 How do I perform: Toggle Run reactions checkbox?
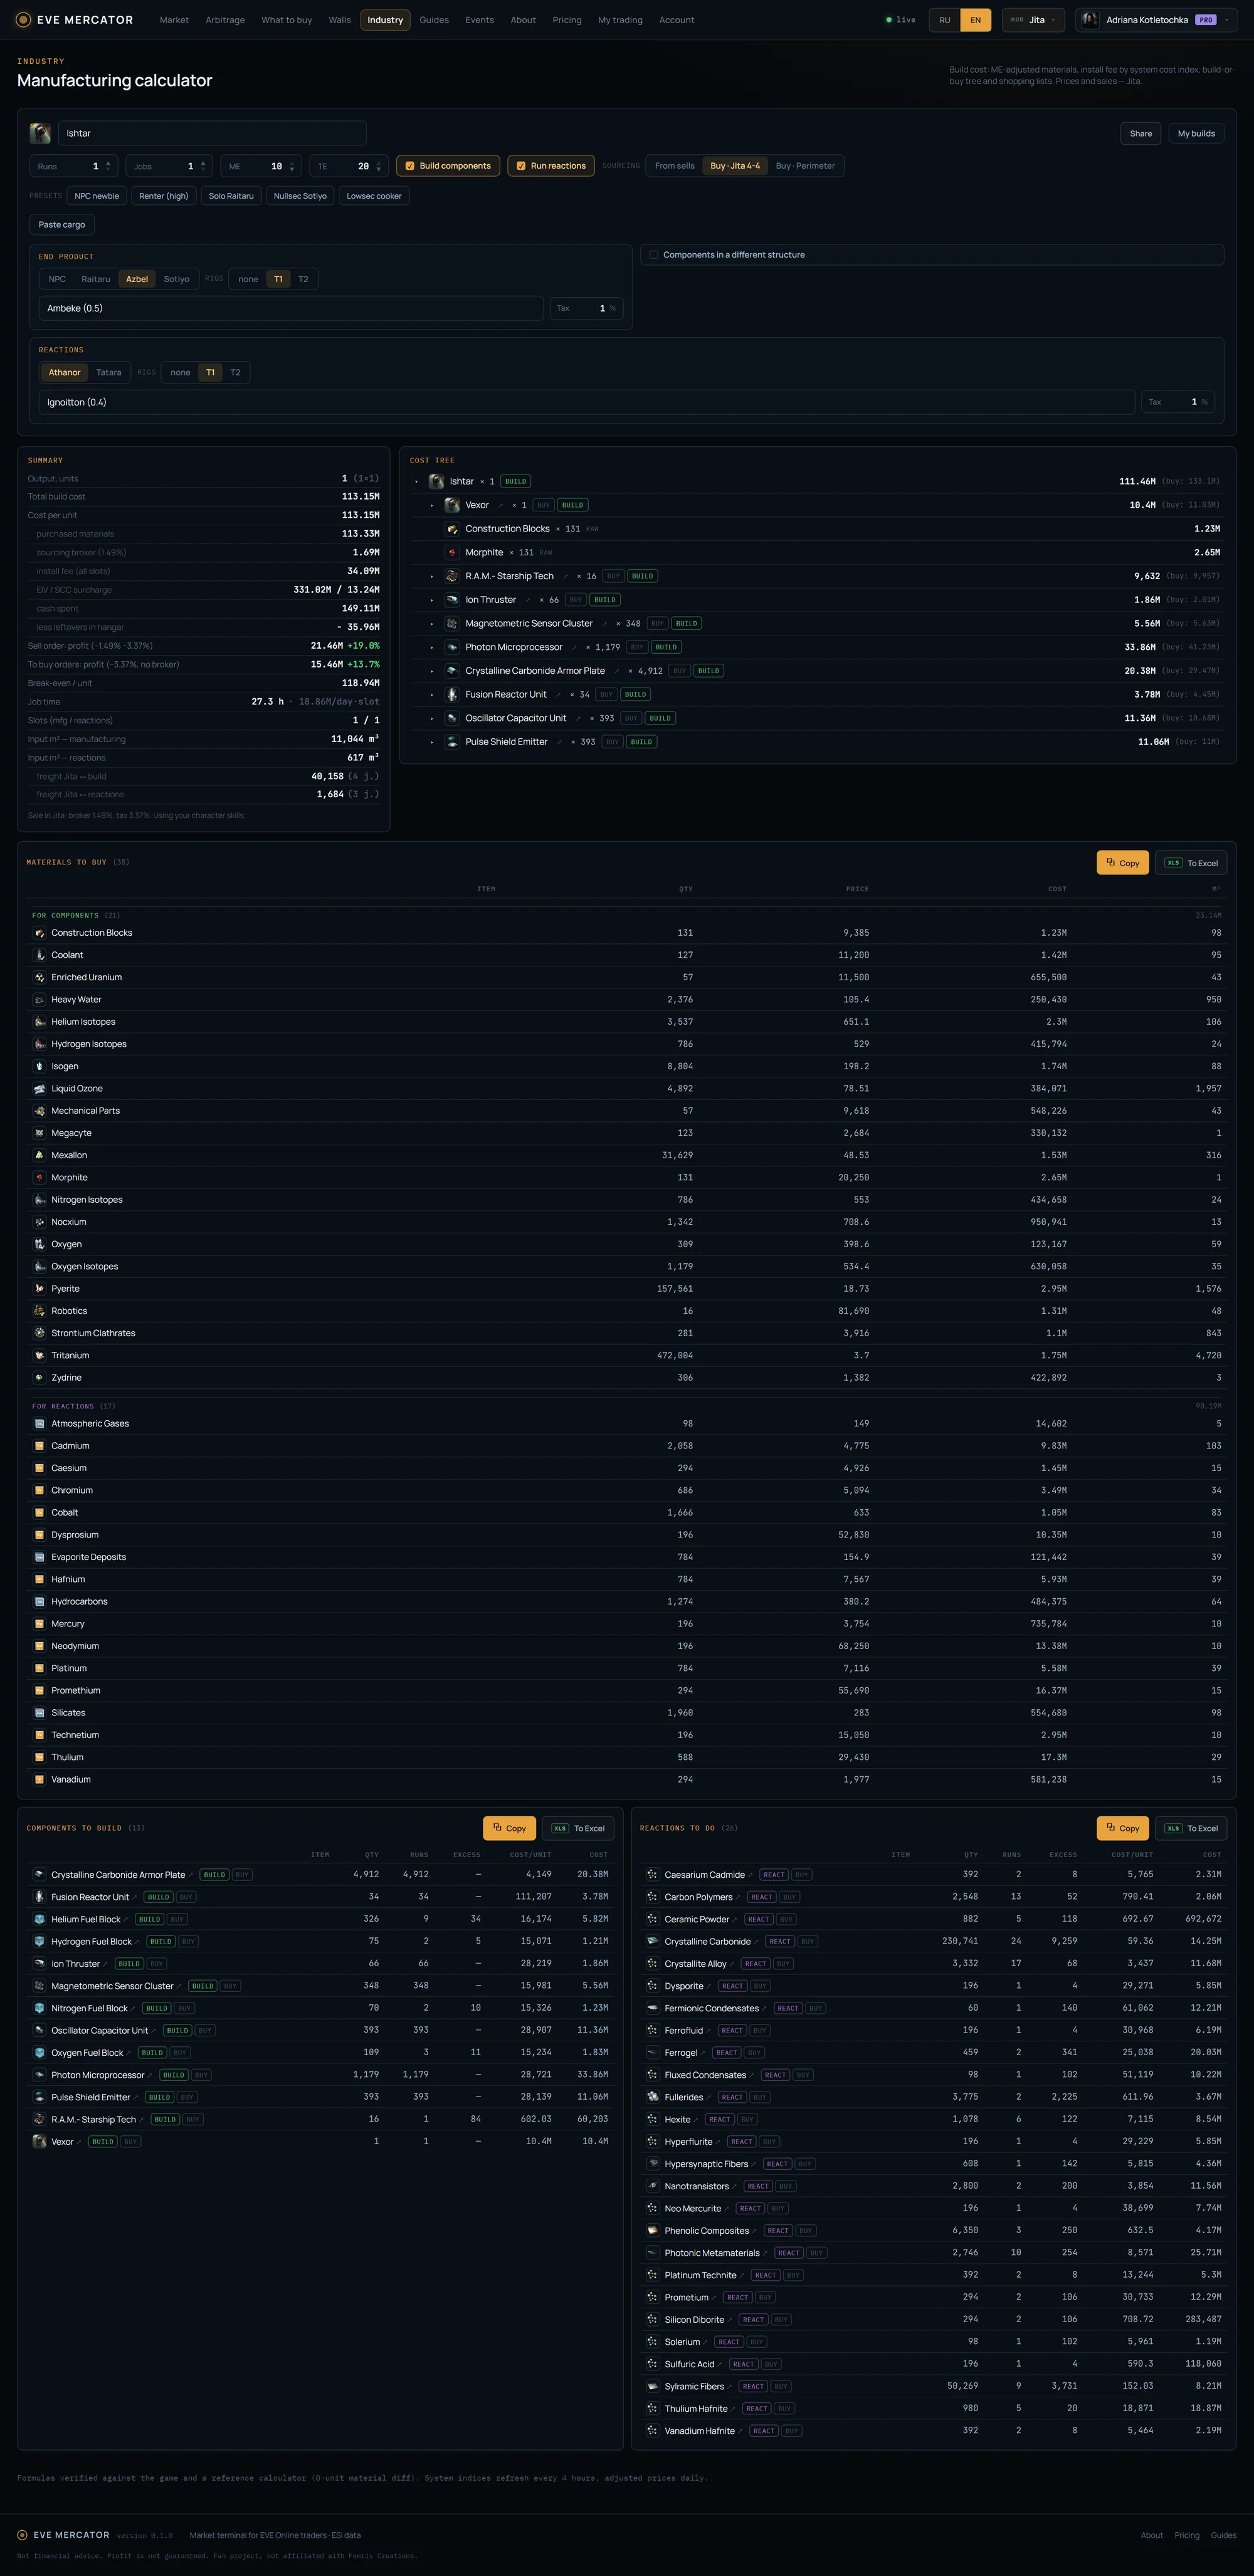pyautogui.click(x=521, y=166)
